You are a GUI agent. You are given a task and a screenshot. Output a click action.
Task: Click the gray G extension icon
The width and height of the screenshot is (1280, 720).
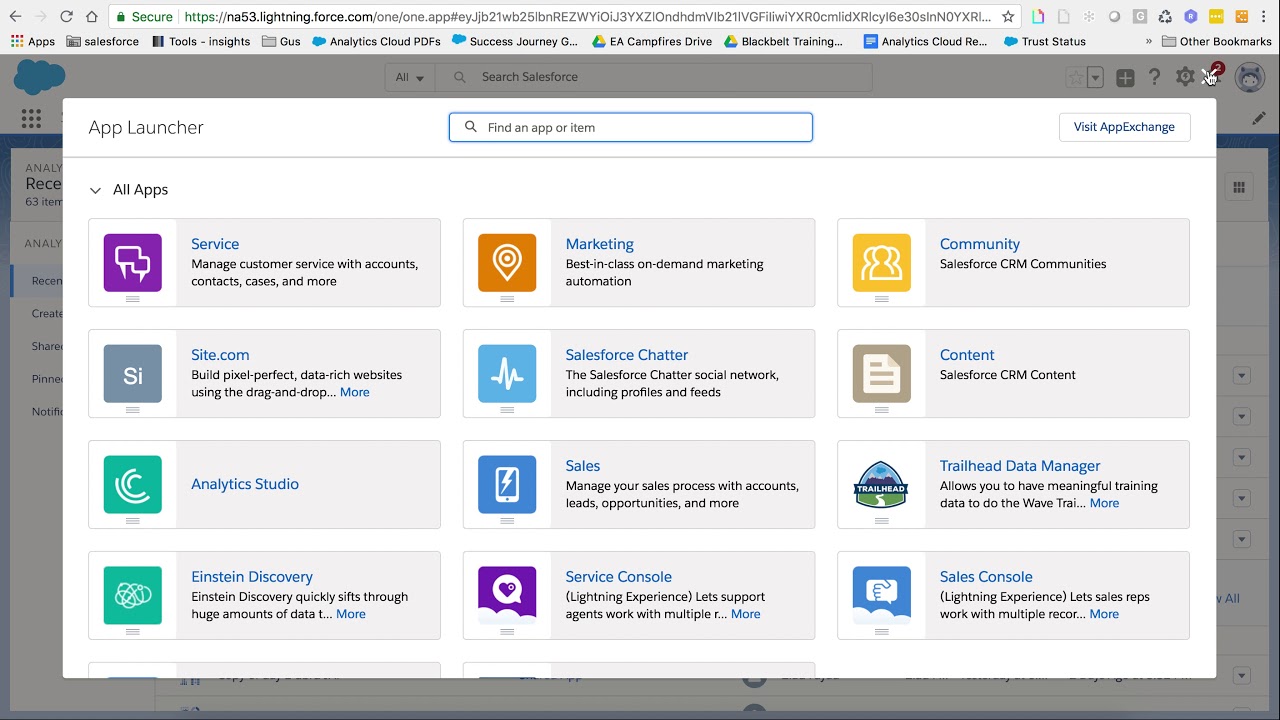tap(1140, 17)
